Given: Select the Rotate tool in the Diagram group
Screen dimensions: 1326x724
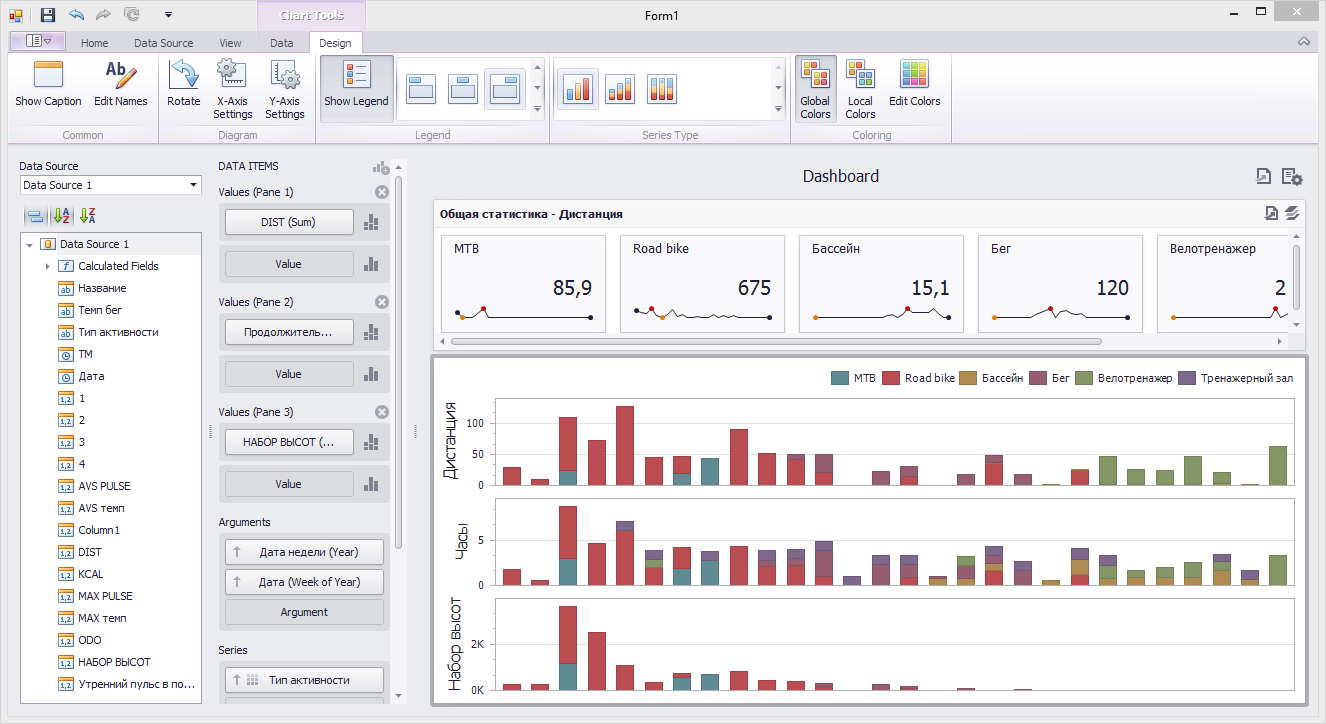Looking at the screenshot, I should click(184, 88).
